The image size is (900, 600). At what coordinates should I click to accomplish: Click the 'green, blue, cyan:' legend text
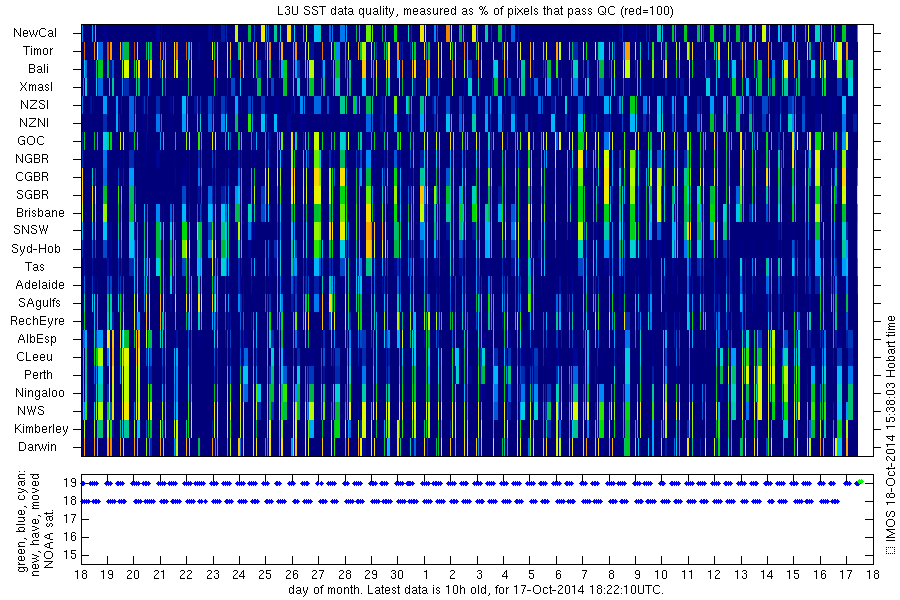[22, 521]
